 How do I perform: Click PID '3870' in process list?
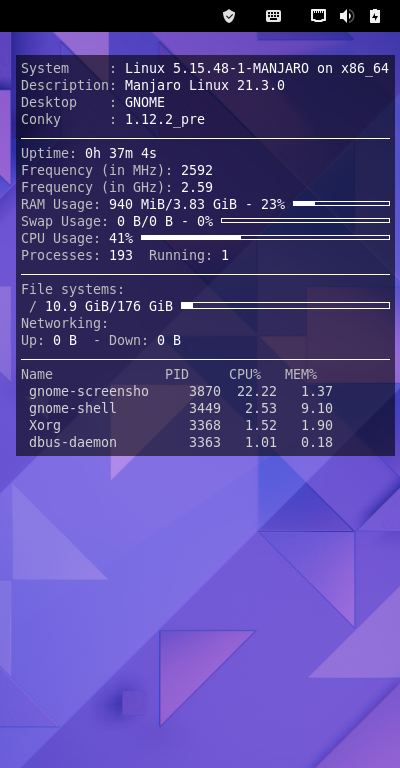(x=205, y=392)
